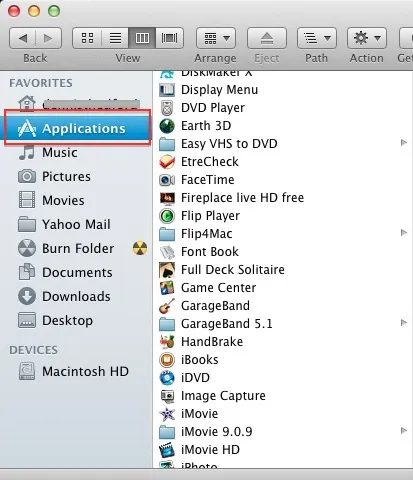413x480 pixels.
Task: Open the Arrange dropdown
Action: [x=216, y=38]
